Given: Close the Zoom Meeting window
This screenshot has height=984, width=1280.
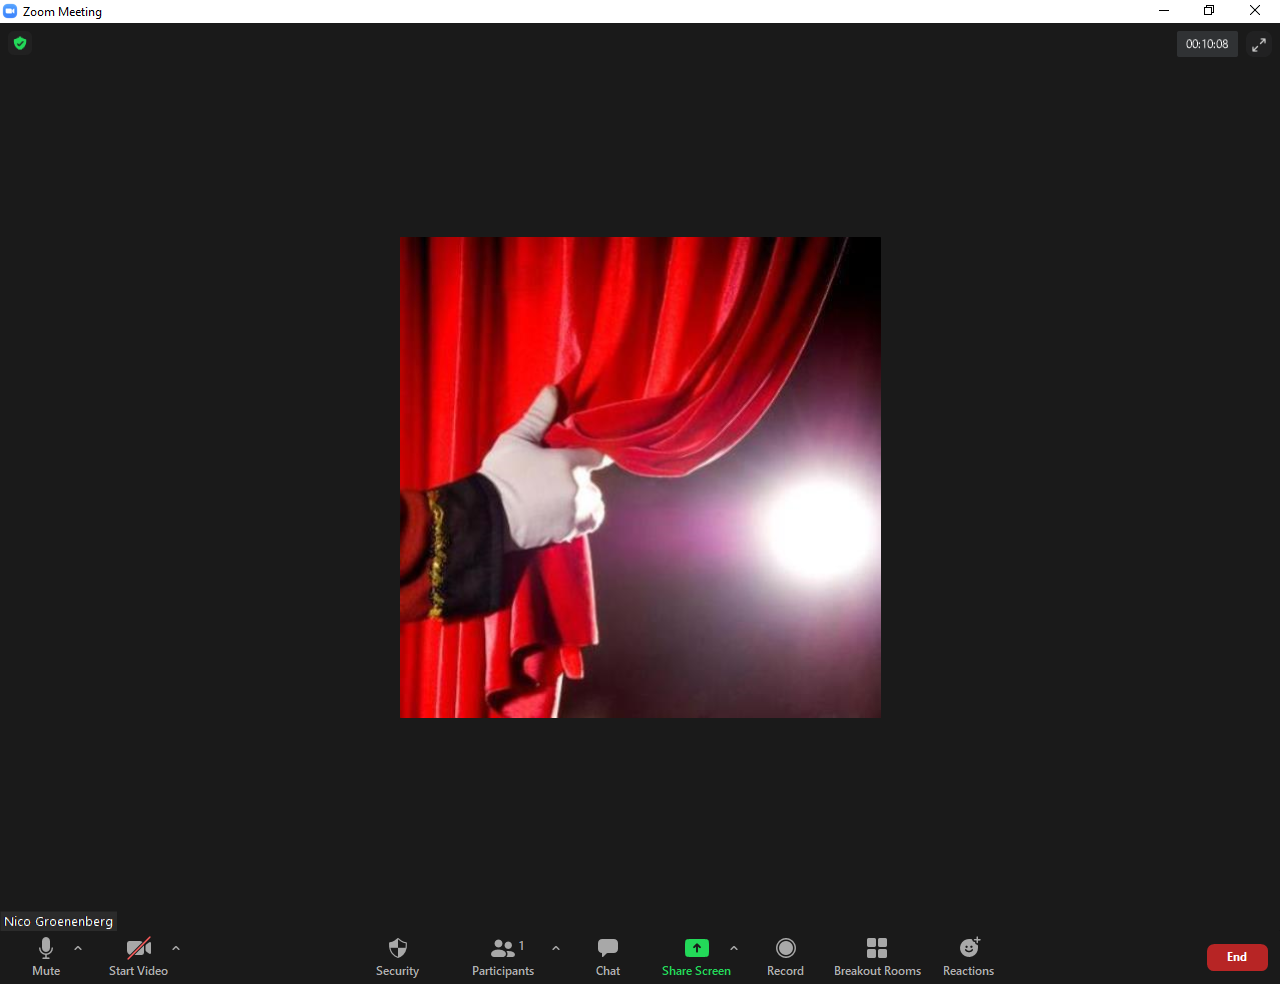Looking at the screenshot, I should pos(1255,11).
